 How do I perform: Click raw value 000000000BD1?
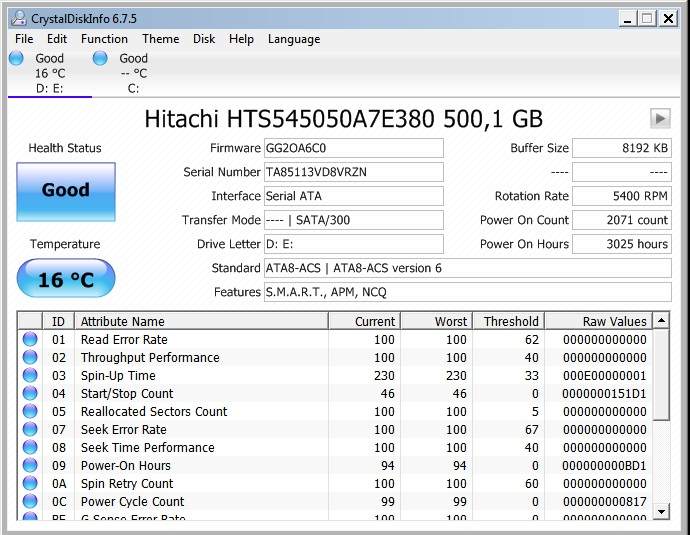(604, 465)
